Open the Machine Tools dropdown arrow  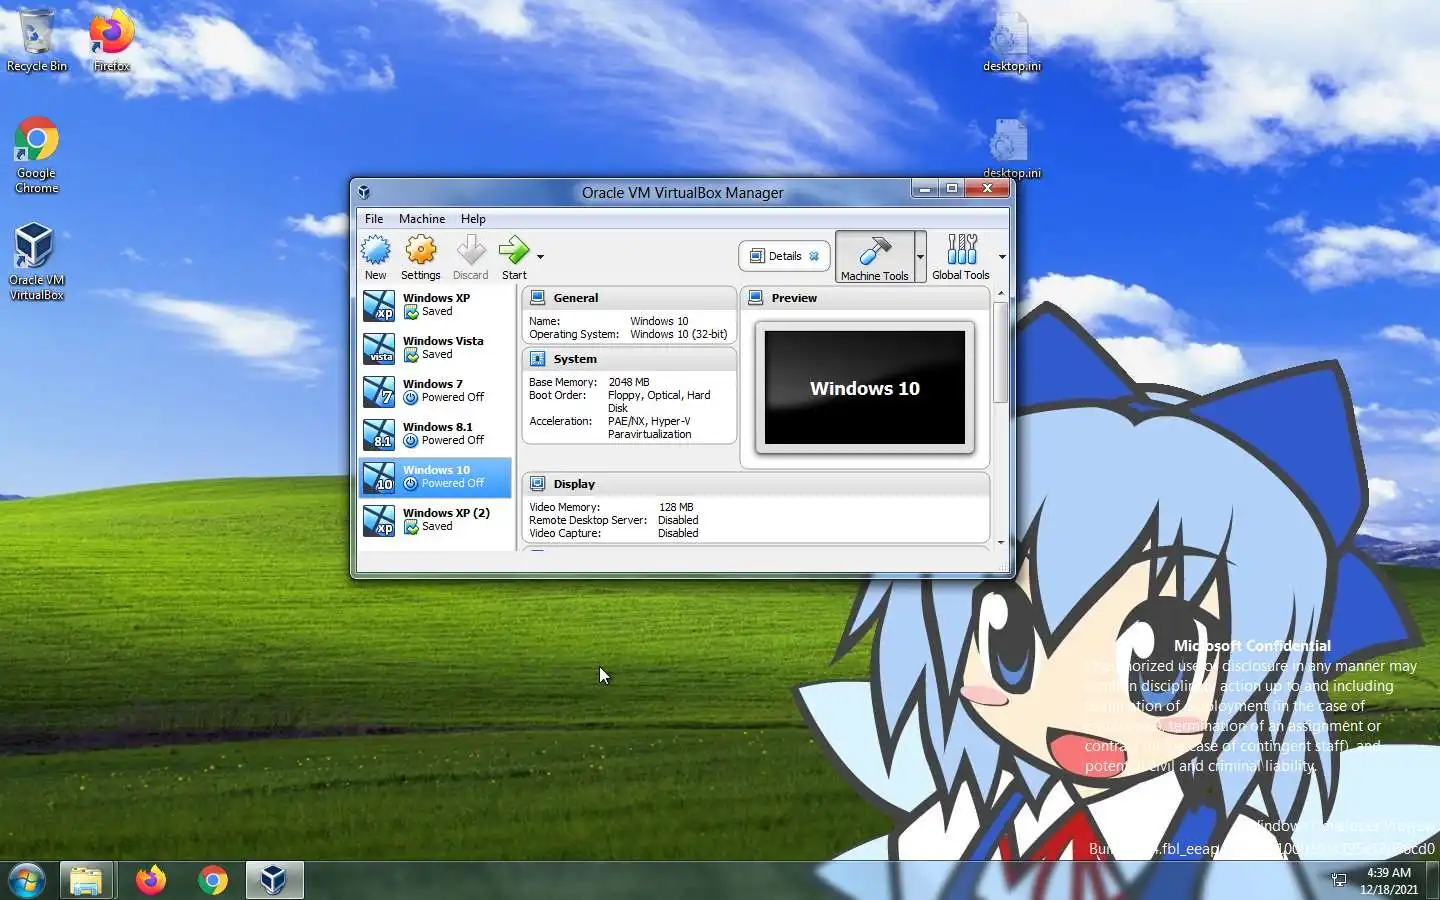[x=920, y=257]
